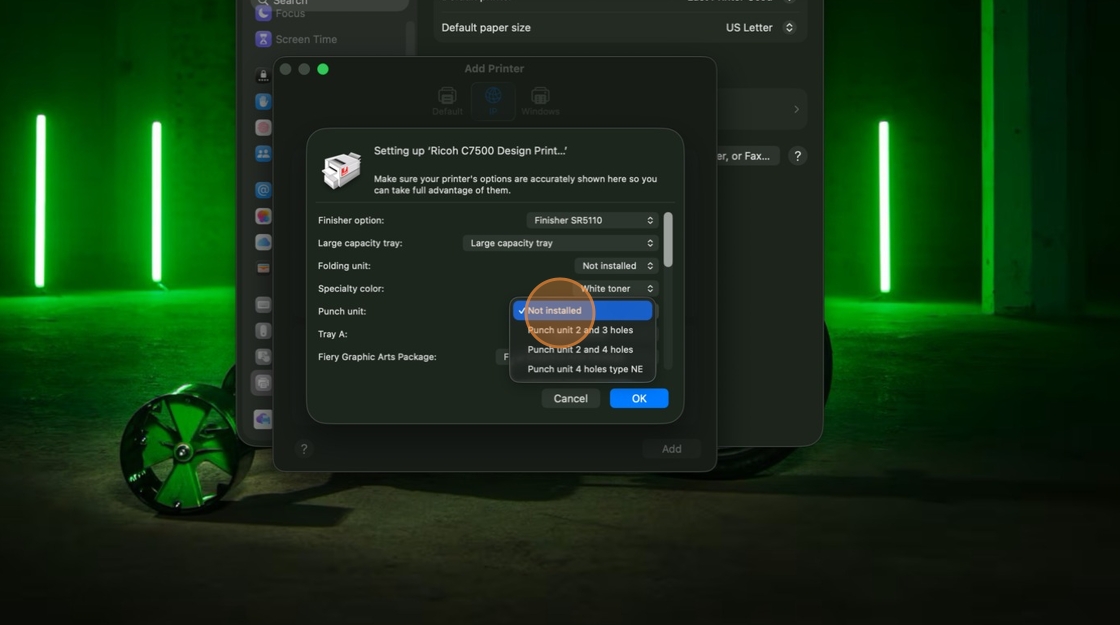1120x625 pixels.
Task: Switch to the Windows tab in Add Printer
Action: (x=540, y=101)
